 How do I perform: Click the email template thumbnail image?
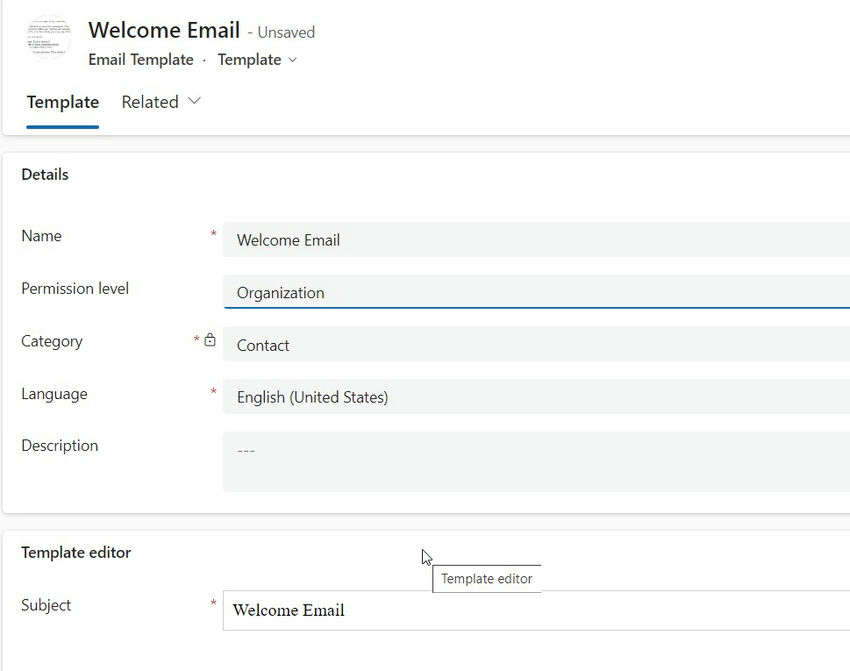[49, 38]
